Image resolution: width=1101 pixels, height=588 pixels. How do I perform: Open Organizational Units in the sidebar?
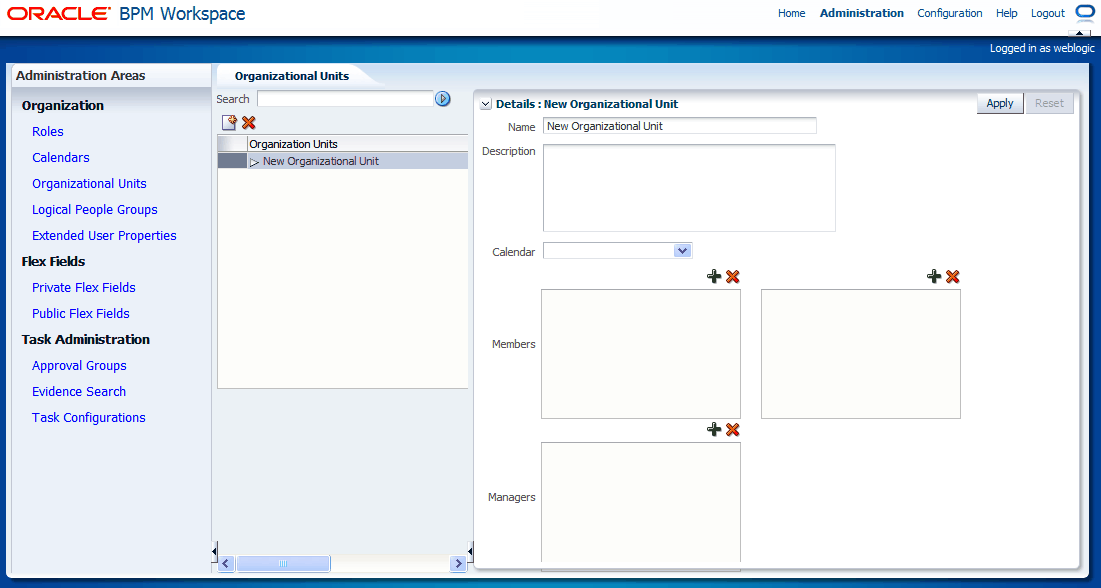[x=89, y=183]
